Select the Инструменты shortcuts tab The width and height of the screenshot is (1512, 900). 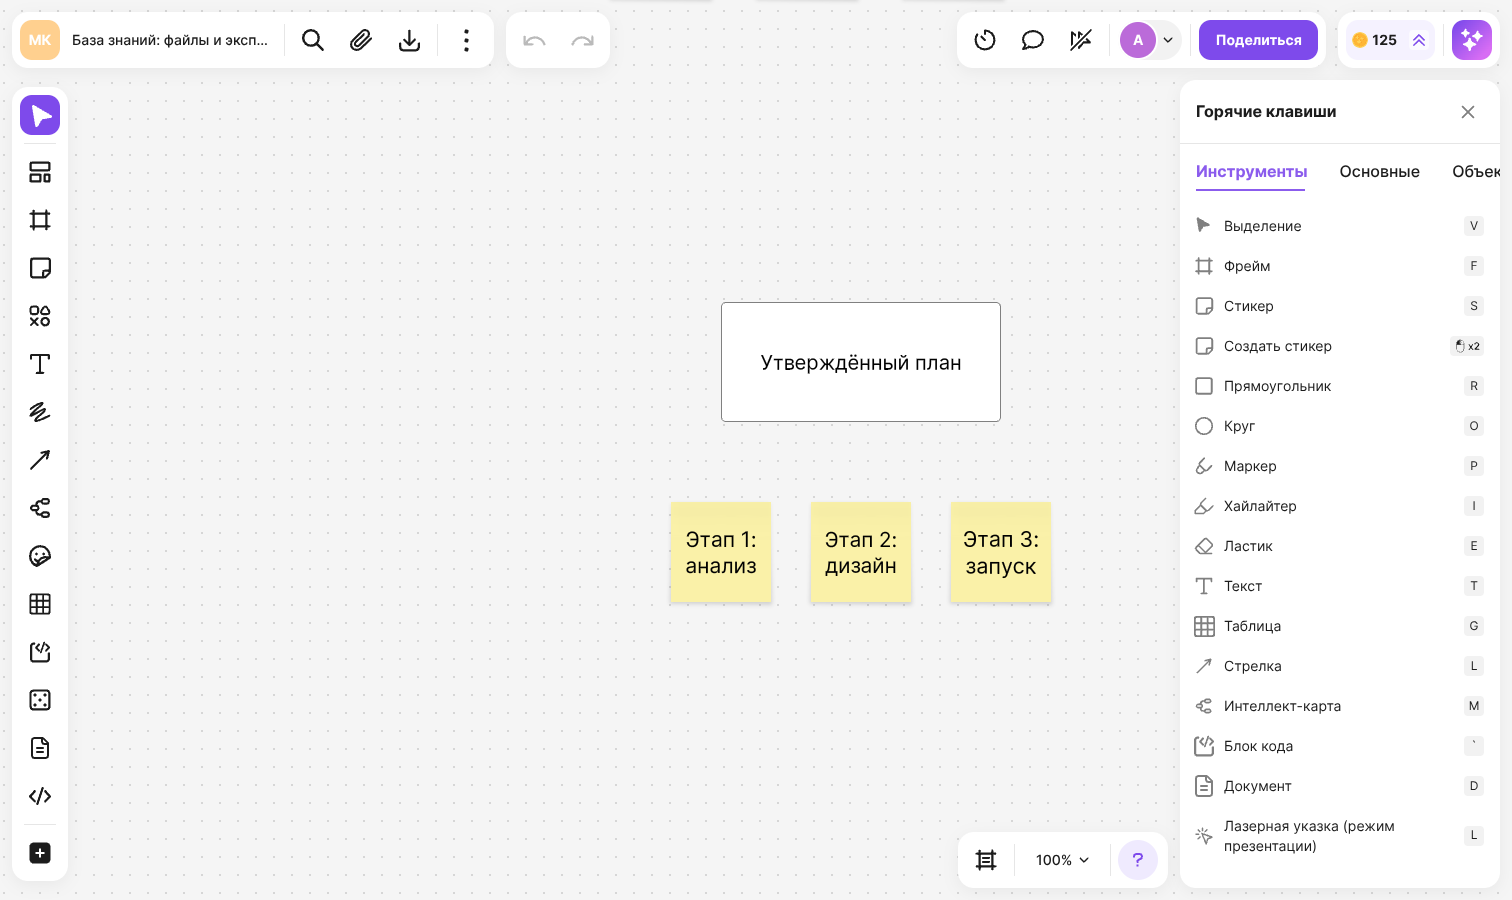coord(1251,172)
